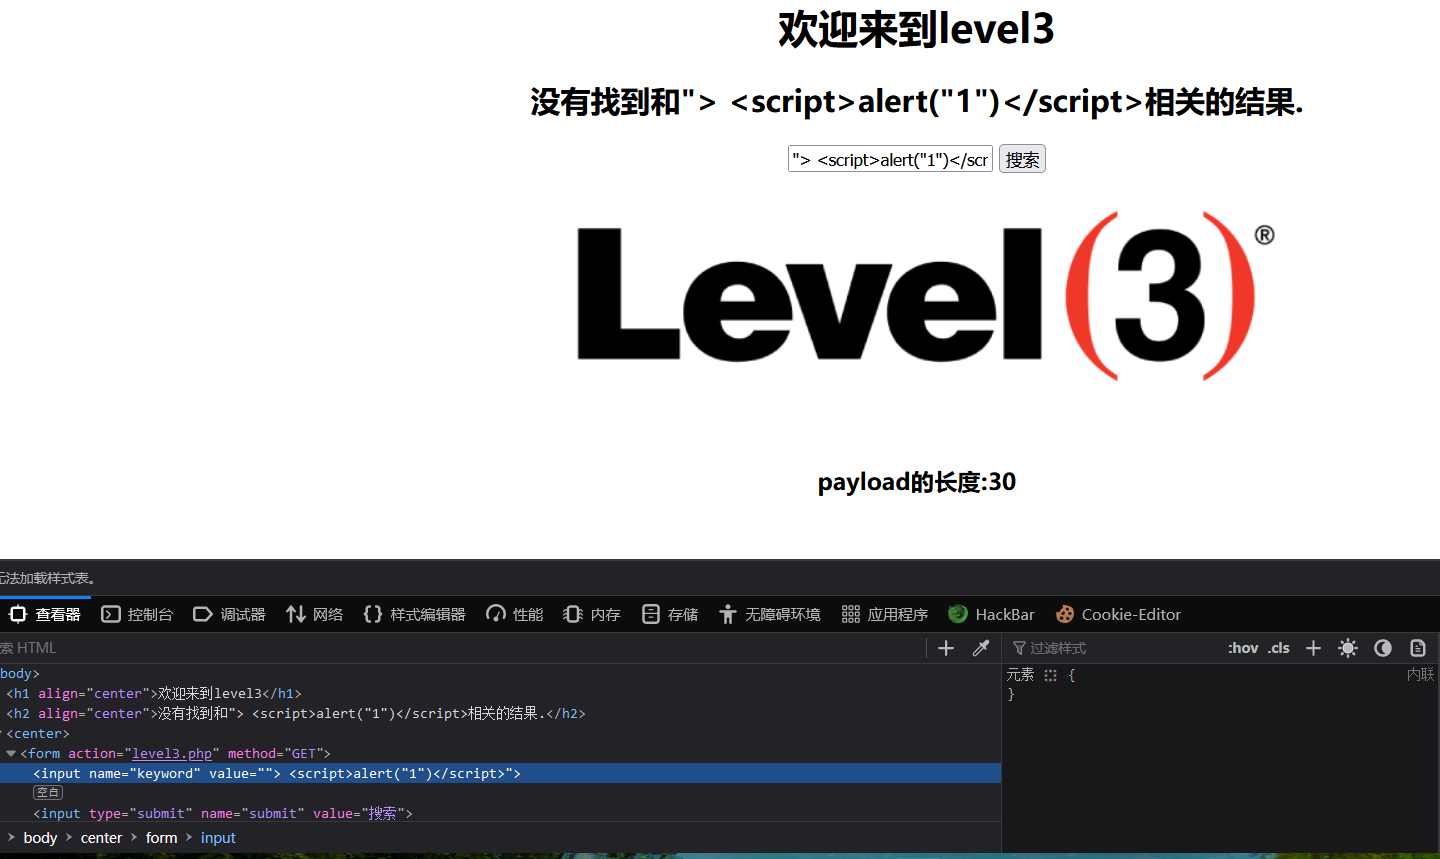The height and width of the screenshot is (859, 1440).
Task: Select the center breadcrumb element
Action: click(101, 838)
